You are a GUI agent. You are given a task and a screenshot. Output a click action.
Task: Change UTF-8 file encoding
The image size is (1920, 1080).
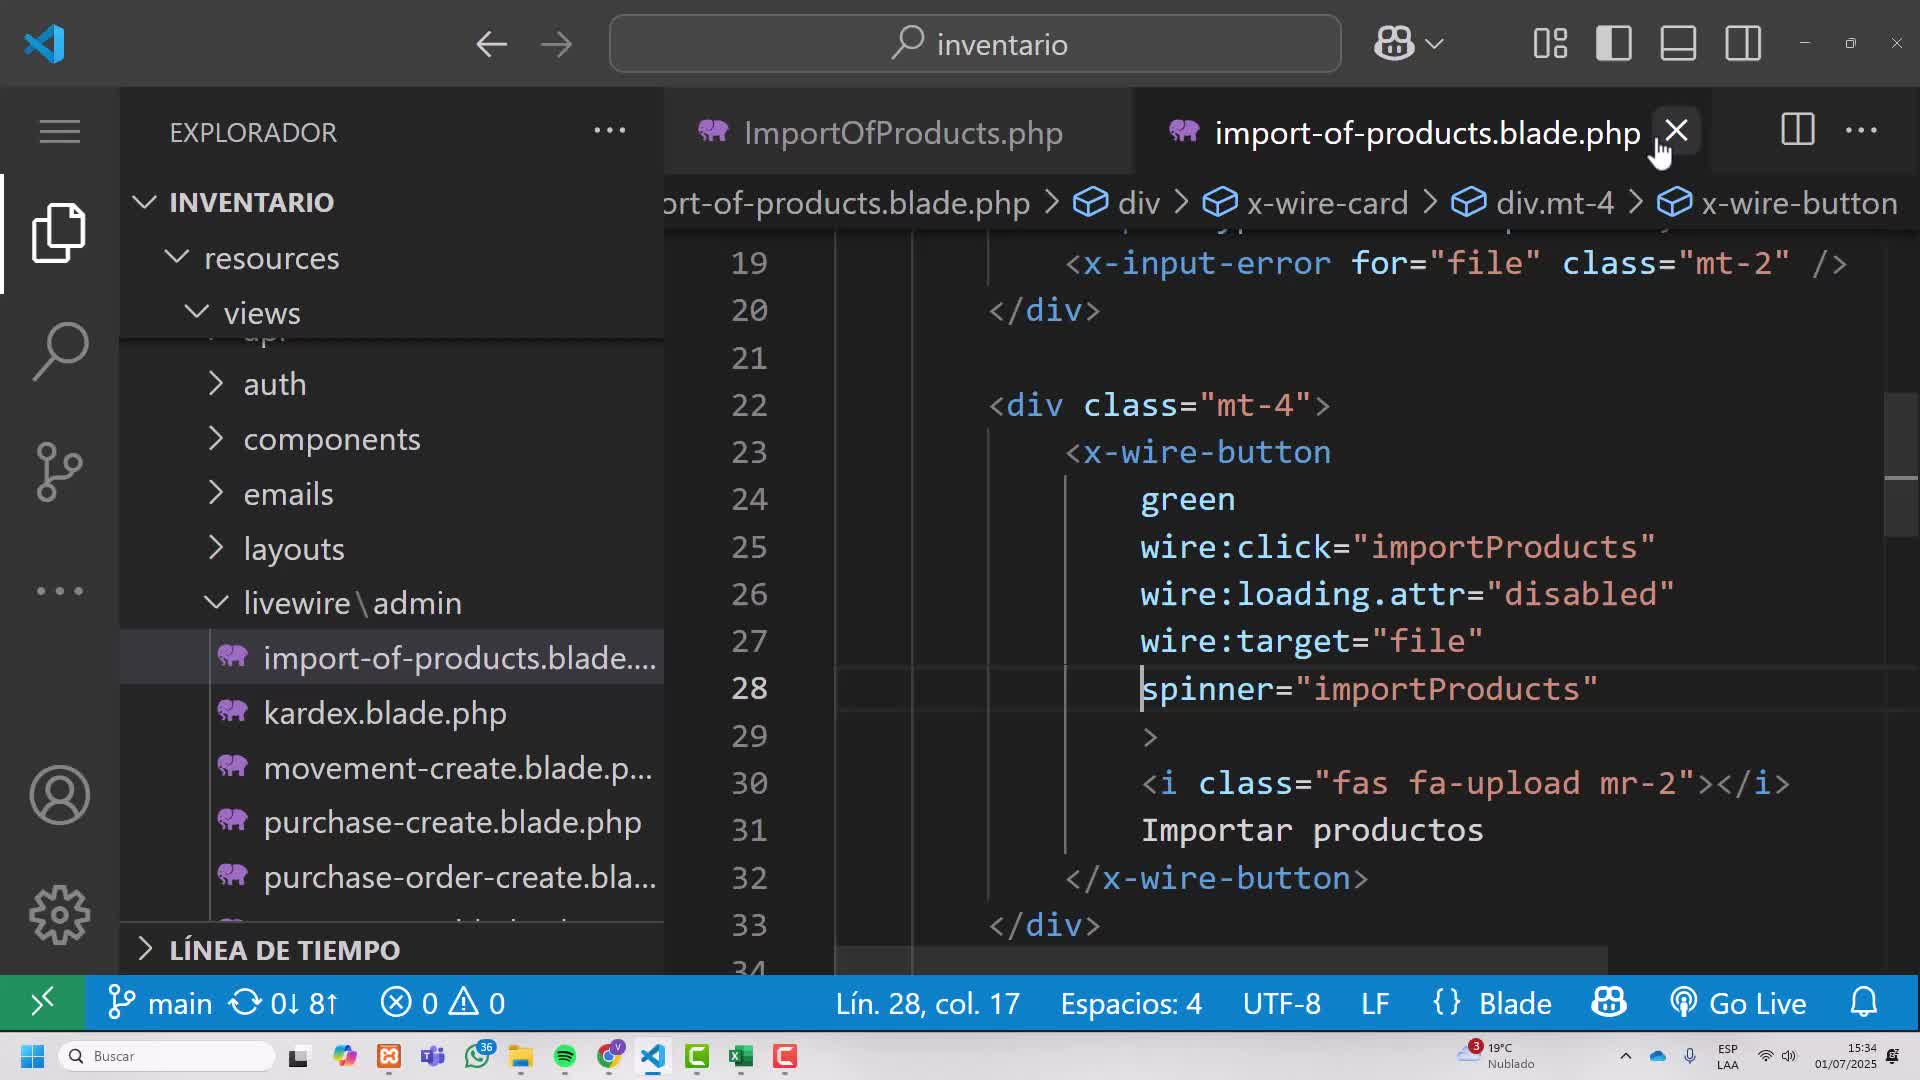(1281, 1003)
